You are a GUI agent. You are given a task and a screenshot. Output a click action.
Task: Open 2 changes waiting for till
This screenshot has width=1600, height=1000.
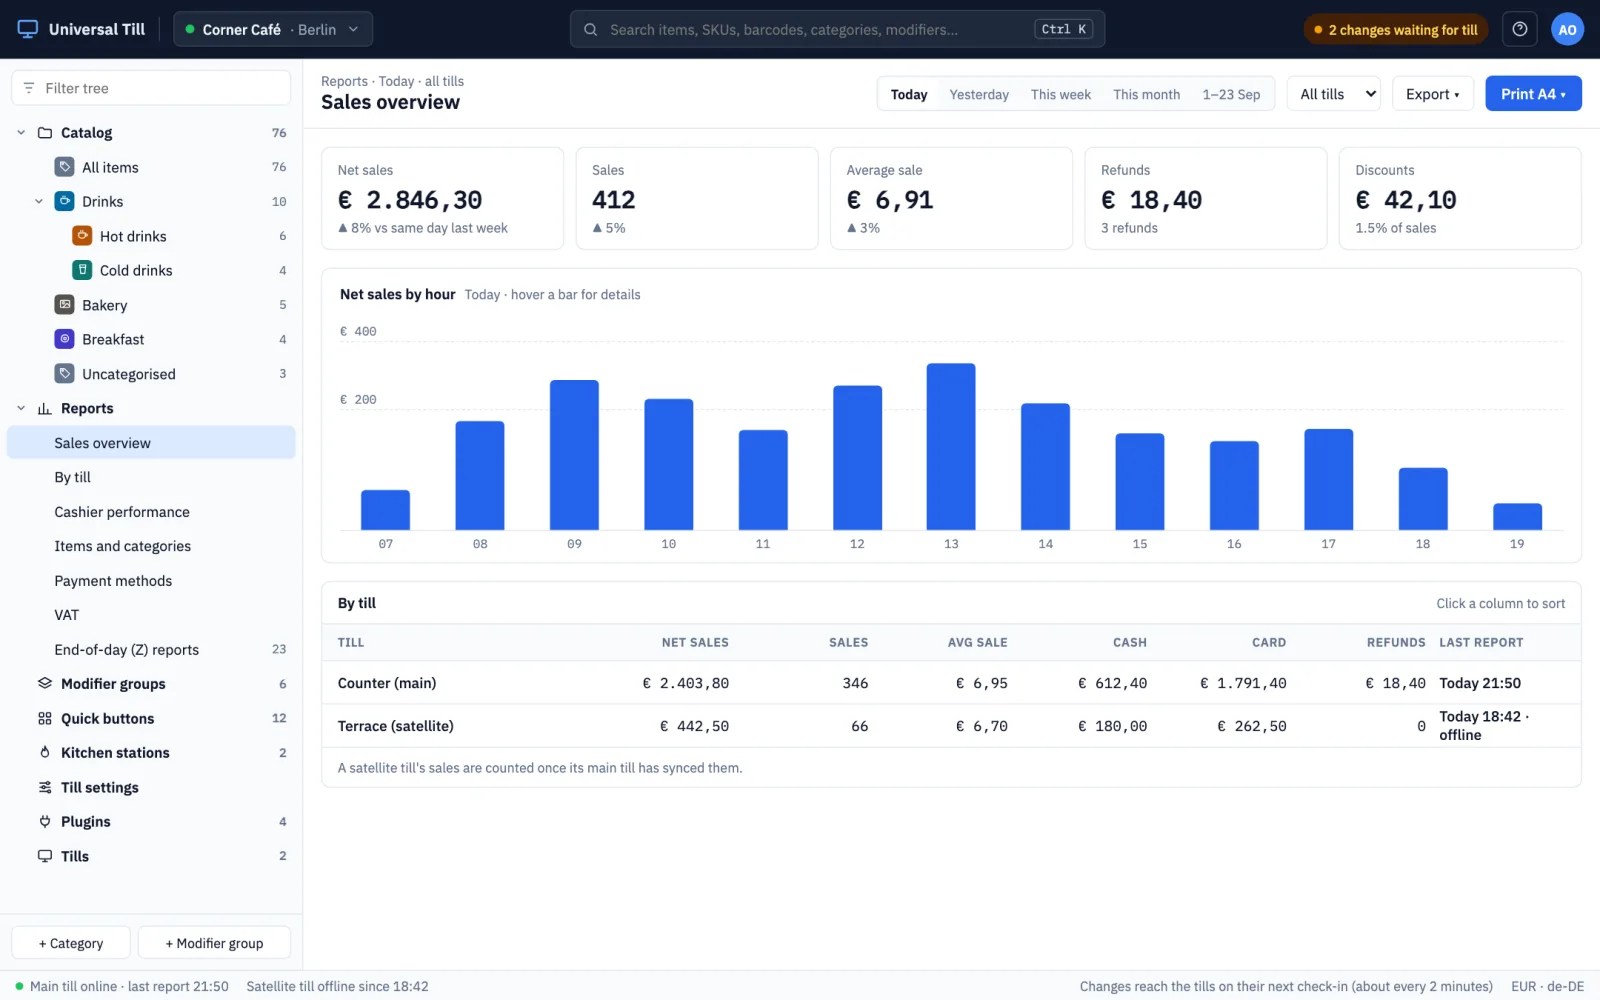(1396, 29)
